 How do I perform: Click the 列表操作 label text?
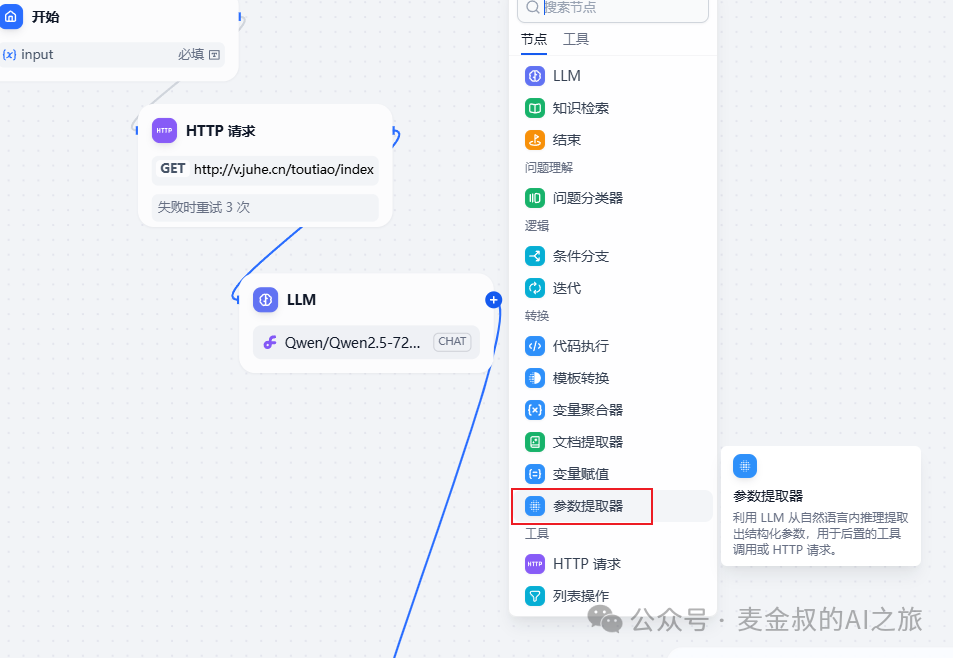[x=581, y=597]
